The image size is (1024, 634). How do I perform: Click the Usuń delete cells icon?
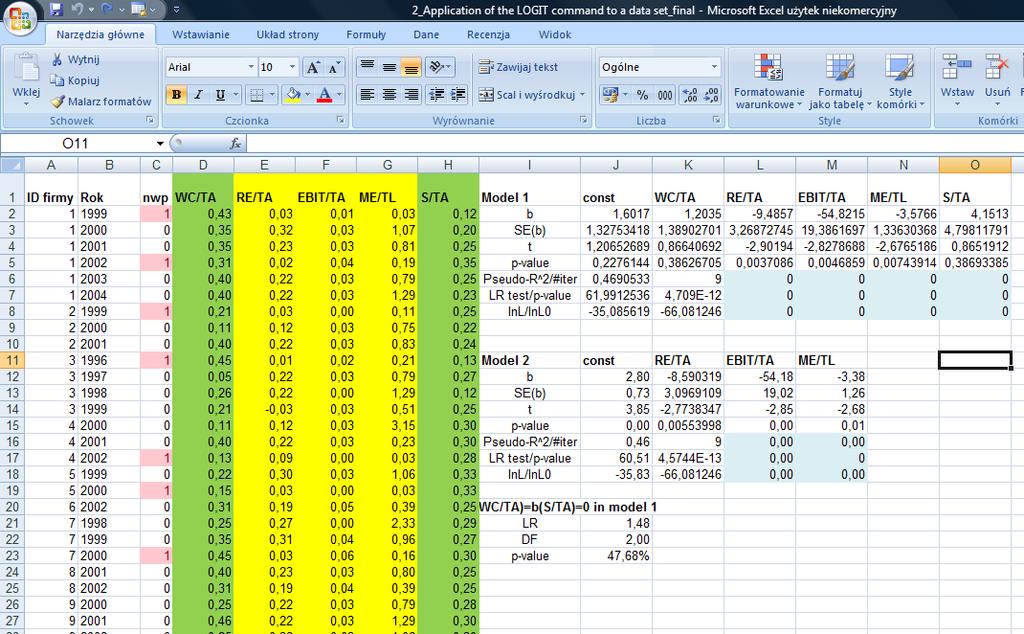(997, 67)
